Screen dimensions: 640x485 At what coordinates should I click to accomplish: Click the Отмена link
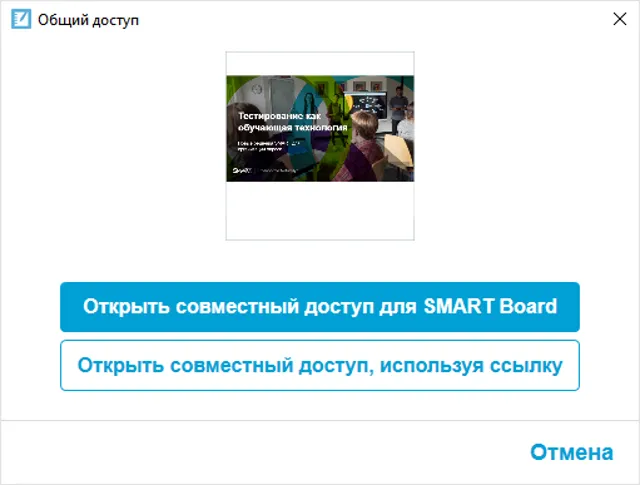point(571,452)
